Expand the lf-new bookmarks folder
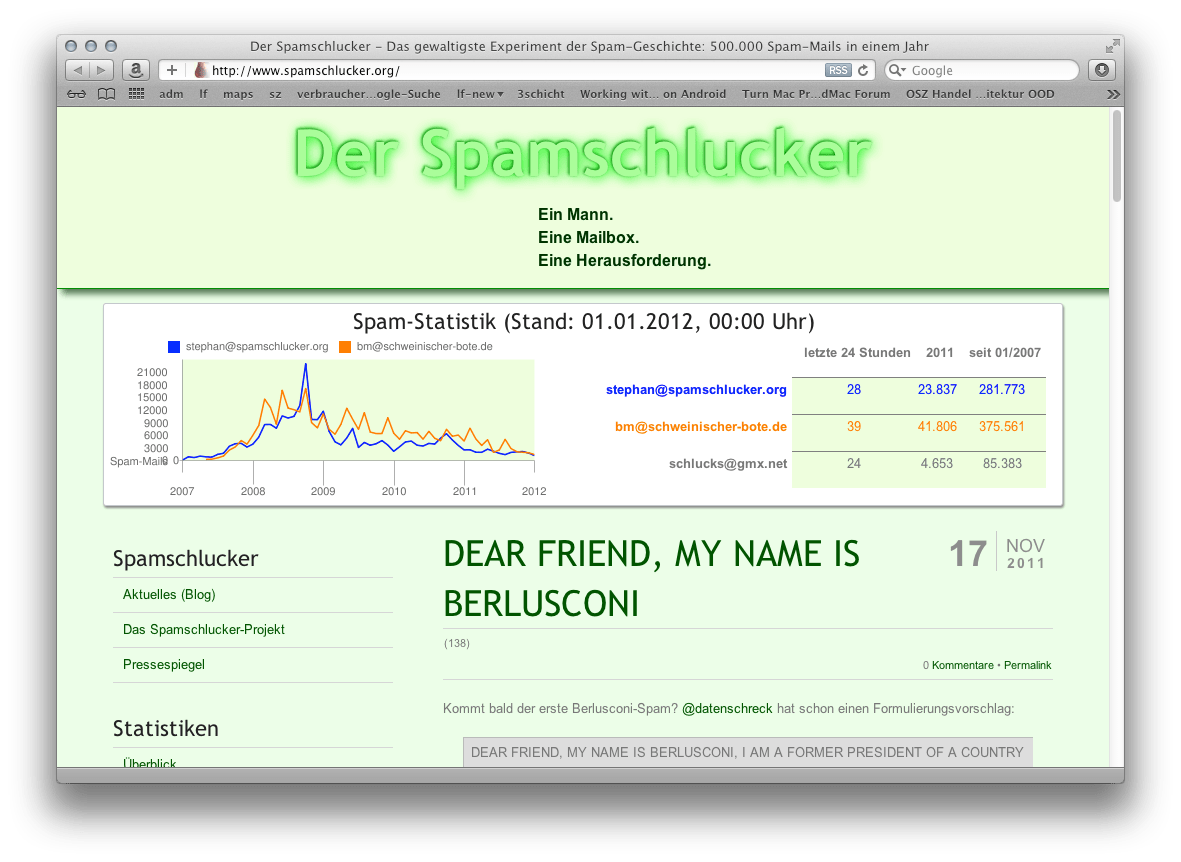Screen dimensions: 1181x862 (479, 94)
